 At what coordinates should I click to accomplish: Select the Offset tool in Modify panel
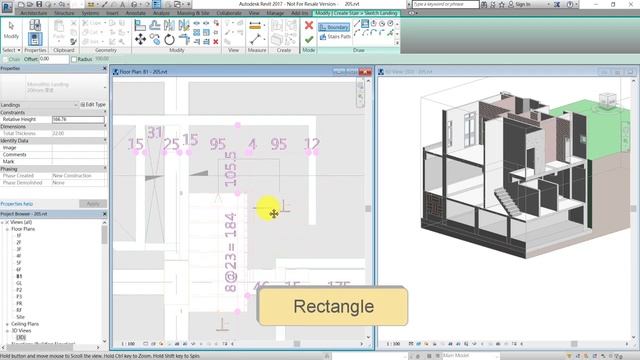[x=155, y=25]
